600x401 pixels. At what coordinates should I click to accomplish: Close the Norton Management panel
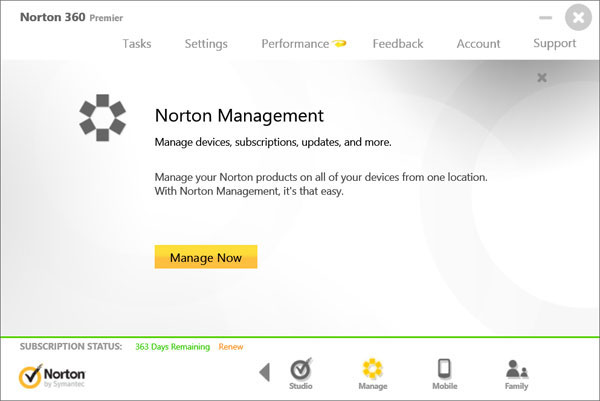coord(541,78)
